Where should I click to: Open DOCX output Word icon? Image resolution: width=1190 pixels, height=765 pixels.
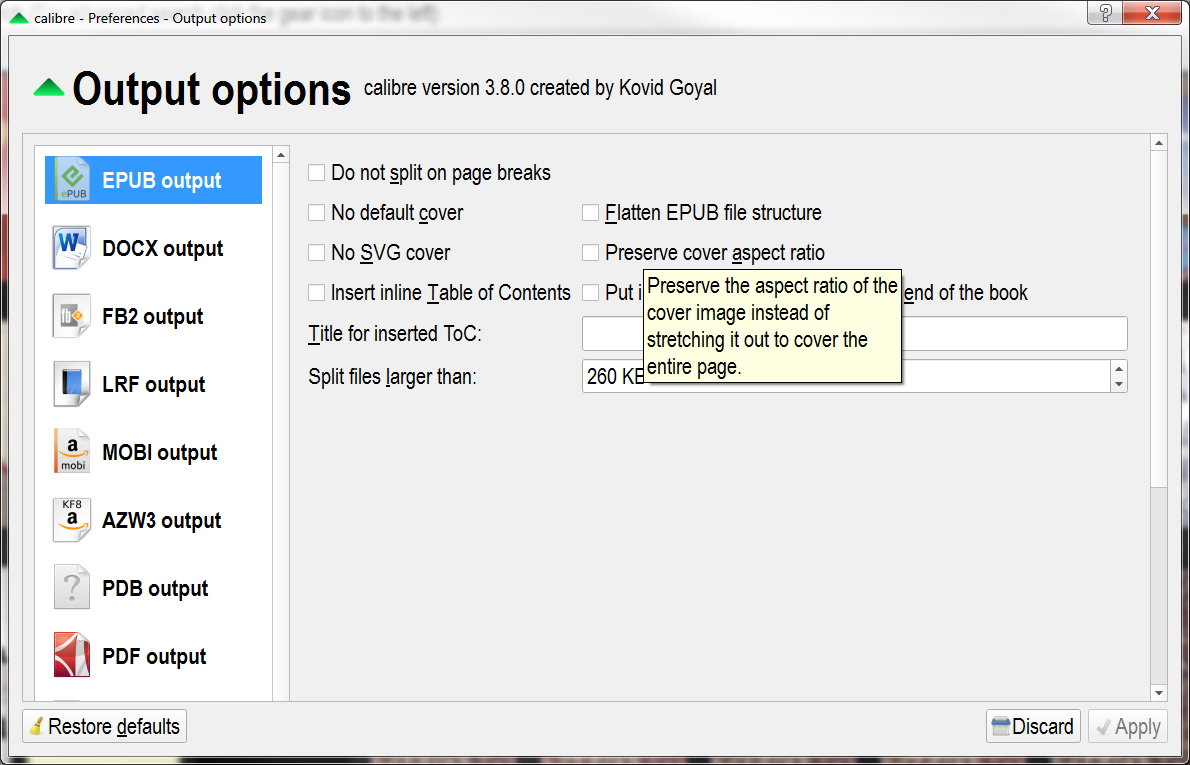coord(72,249)
